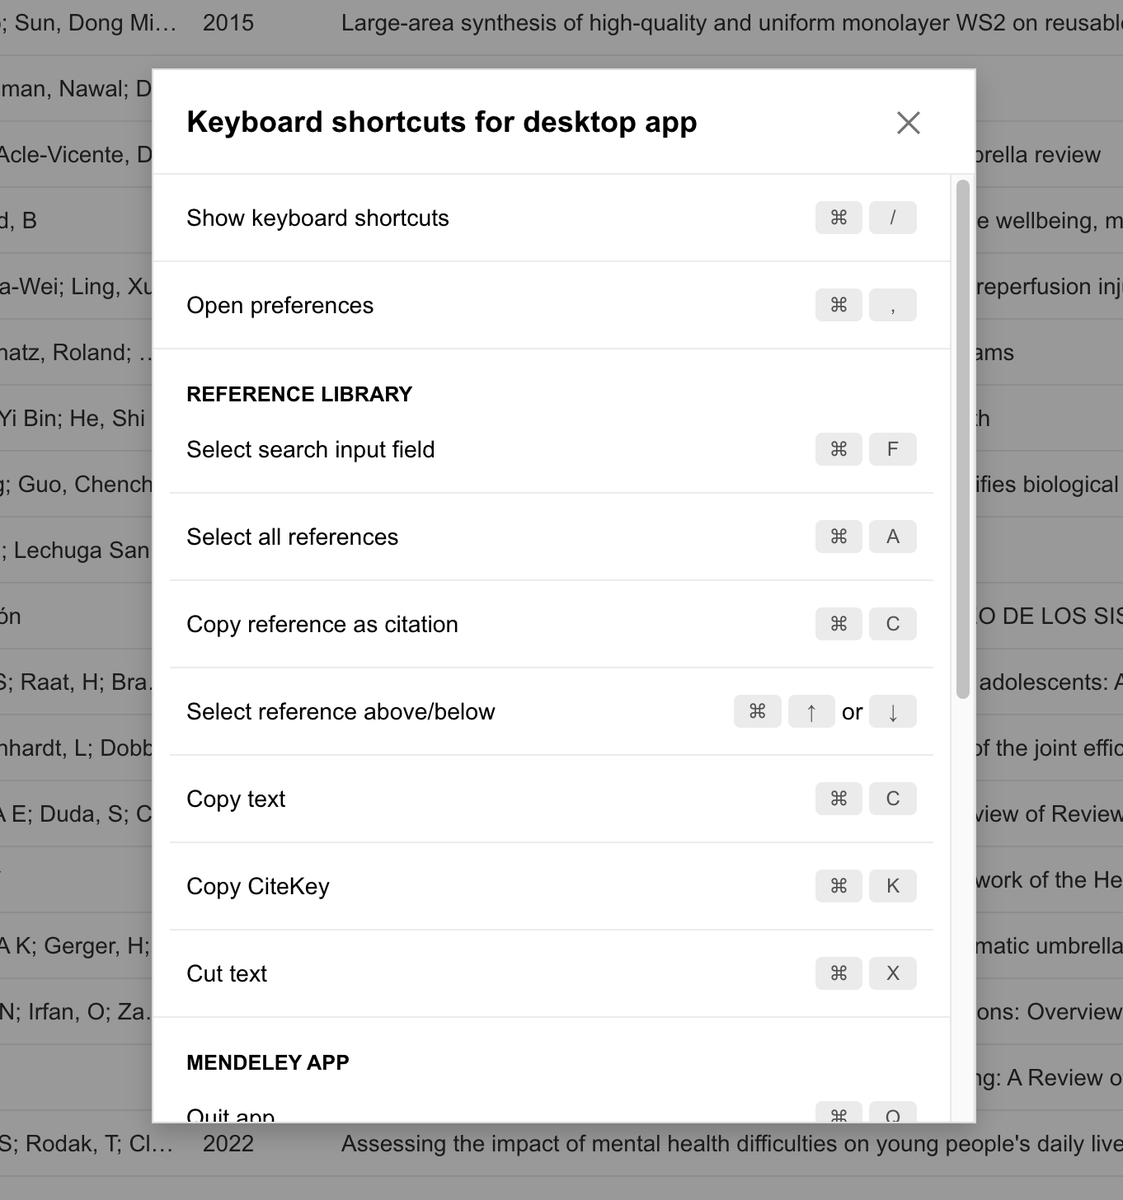Click the command key icon in Open preferences row
Image resolution: width=1123 pixels, height=1200 pixels.
pyautogui.click(x=839, y=305)
